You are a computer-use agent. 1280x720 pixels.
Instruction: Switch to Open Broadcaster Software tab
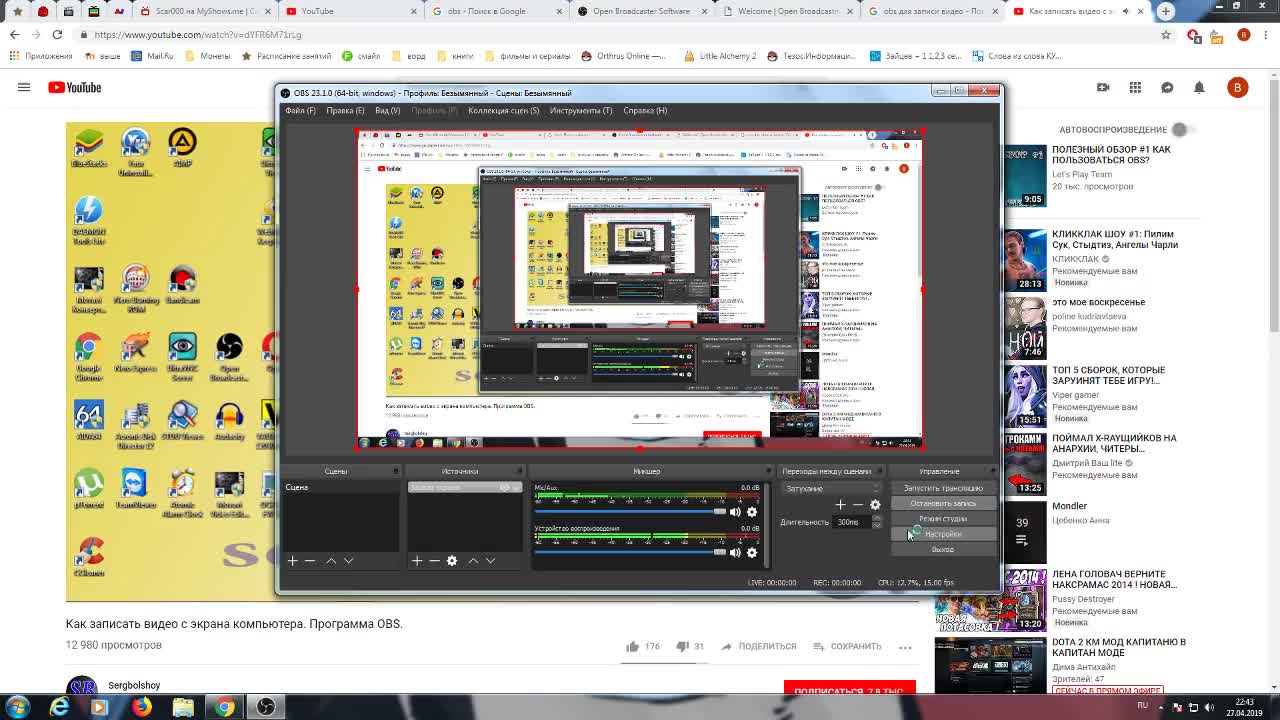[641, 11]
